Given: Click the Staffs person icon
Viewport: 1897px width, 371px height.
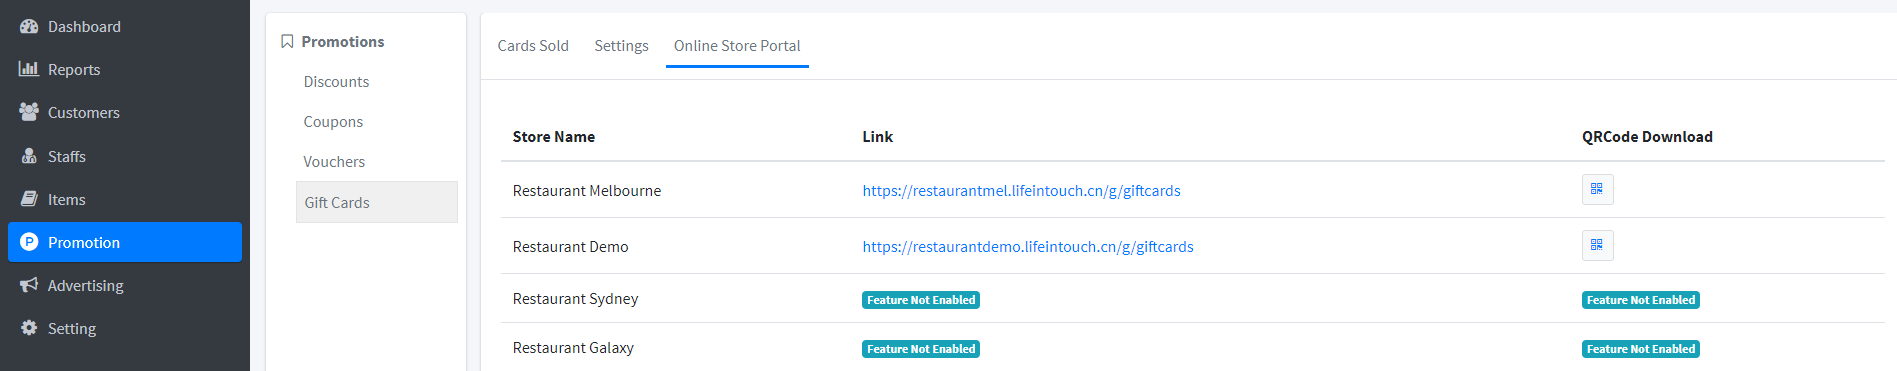Looking at the screenshot, I should coord(29,156).
